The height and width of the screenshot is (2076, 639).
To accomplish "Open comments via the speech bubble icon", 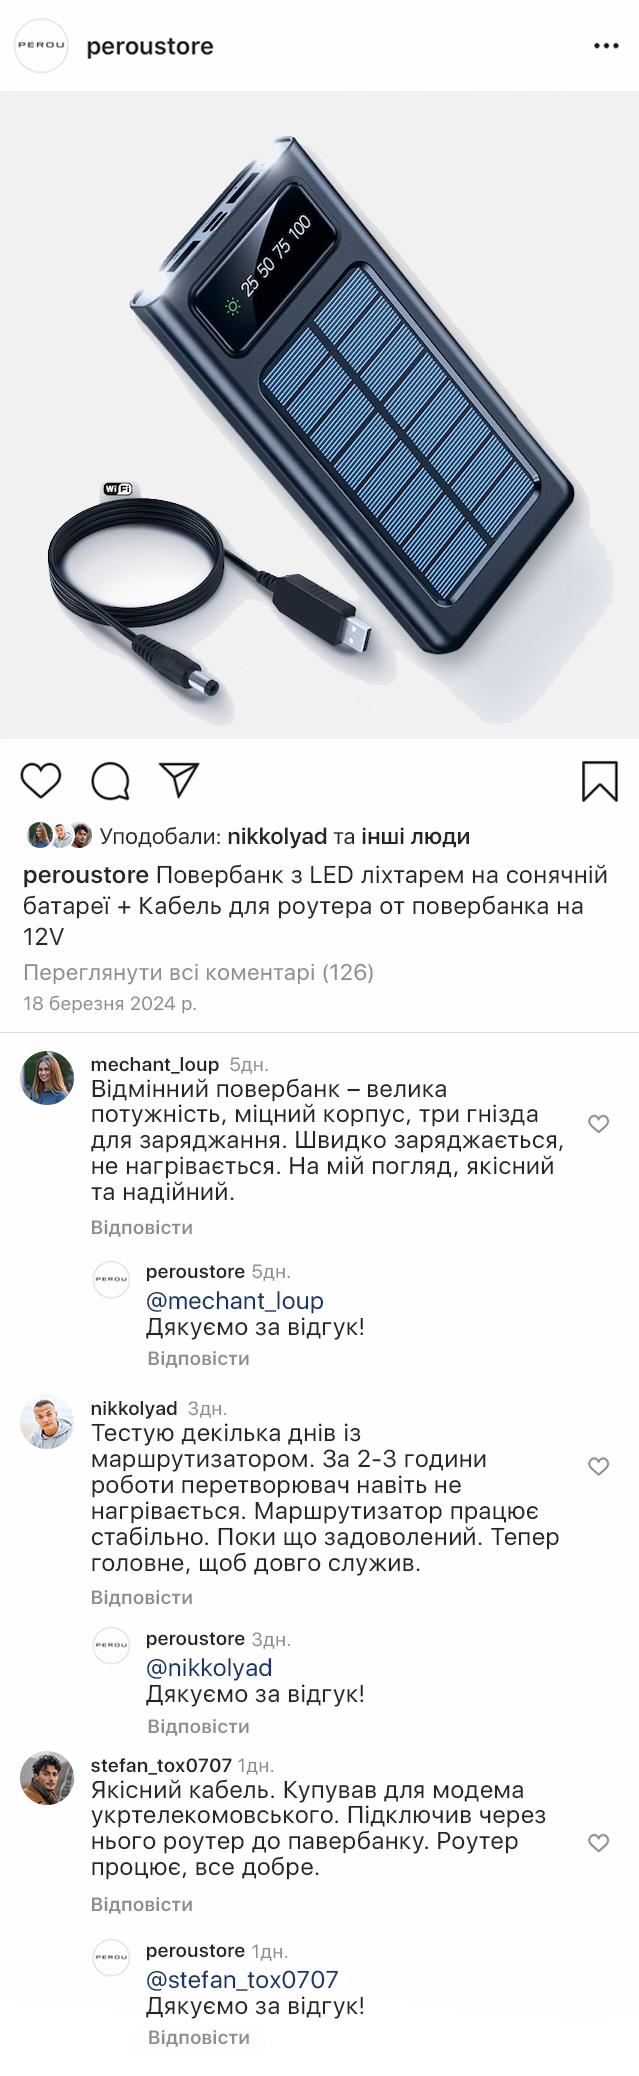I will [110, 781].
